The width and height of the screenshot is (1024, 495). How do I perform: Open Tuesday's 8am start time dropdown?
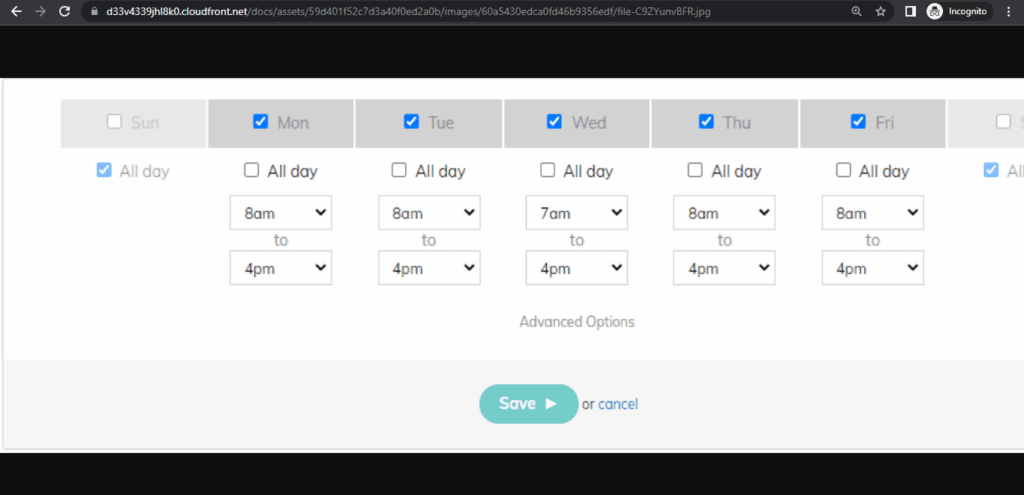click(x=429, y=213)
